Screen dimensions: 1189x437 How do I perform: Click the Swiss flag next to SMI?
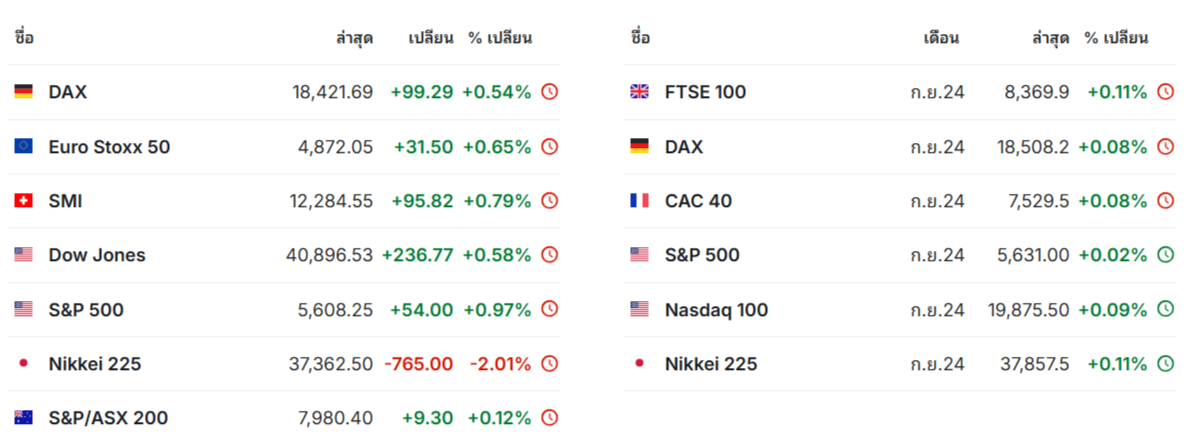(x=23, y=201)
